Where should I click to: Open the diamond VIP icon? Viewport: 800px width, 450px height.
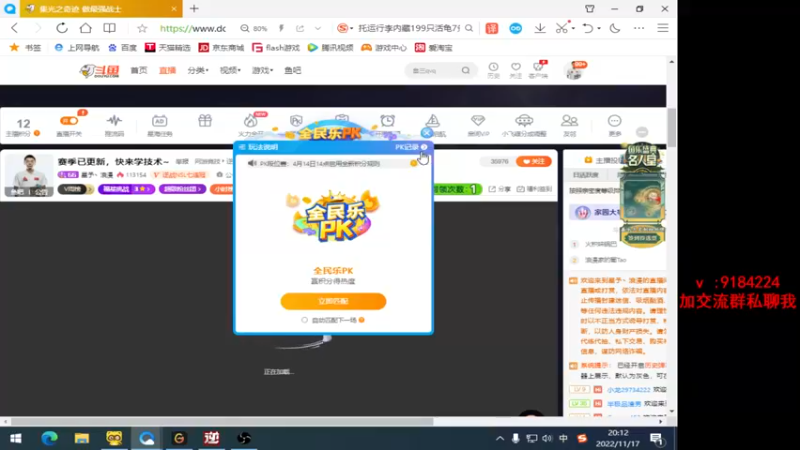pyautogui.click(x=478, y=125)
